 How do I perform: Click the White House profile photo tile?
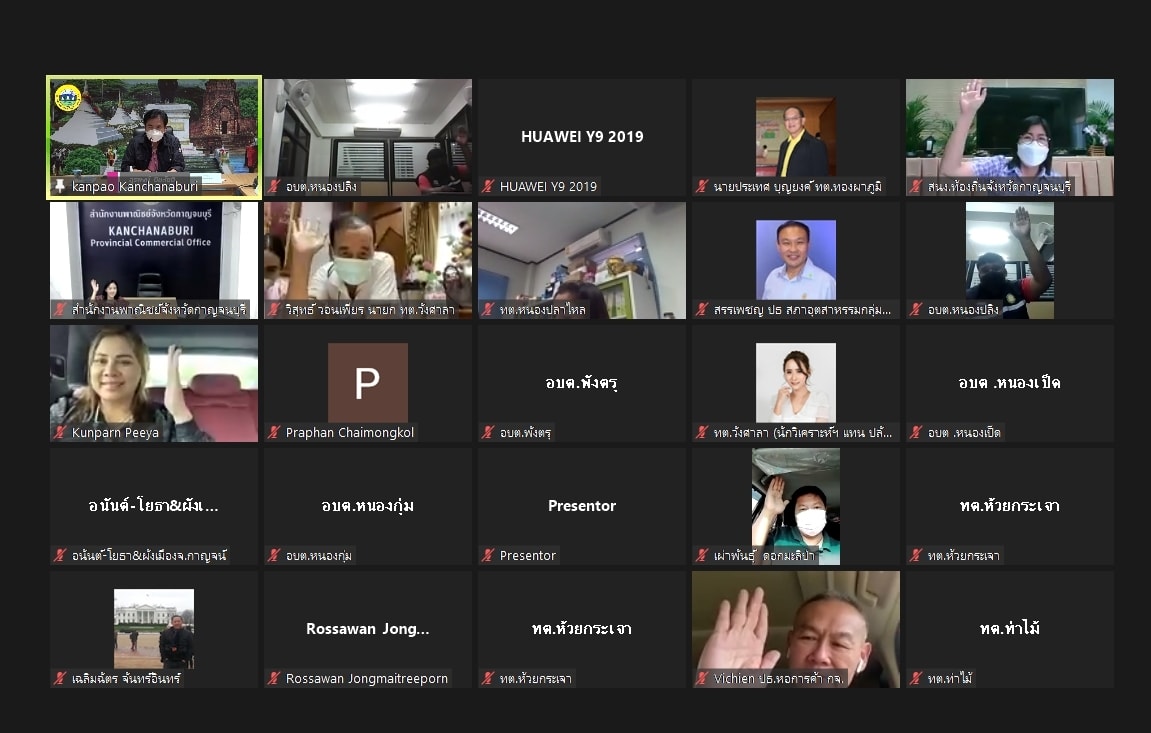[x=154, y=628]
